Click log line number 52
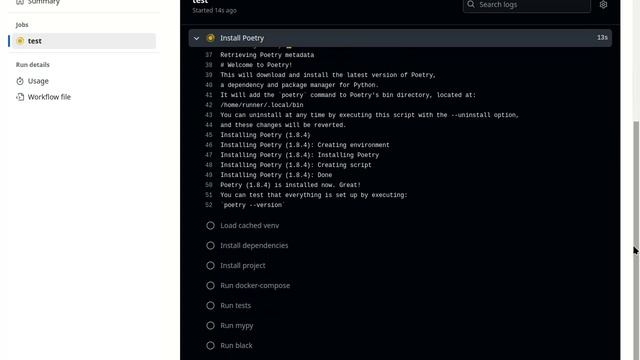 coord(209,205)
